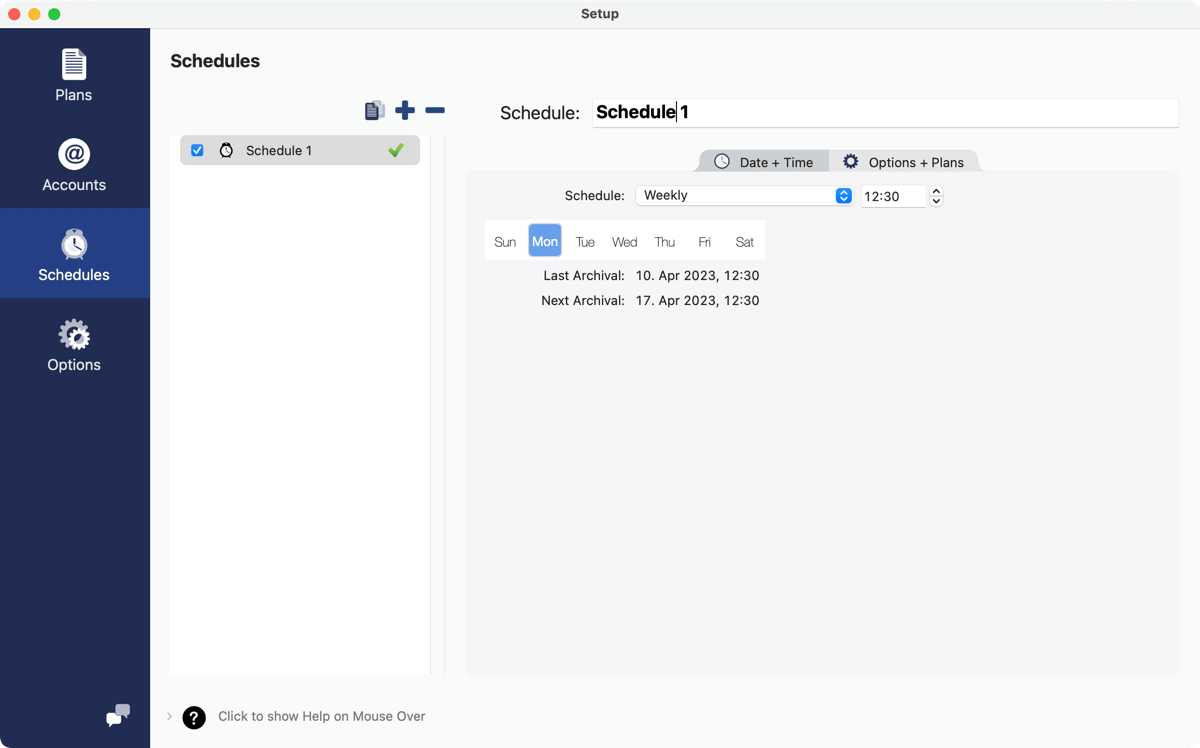Click the 12:30 time field
Viewport: 1200px width, 748px height.
(x=893, y=197)
